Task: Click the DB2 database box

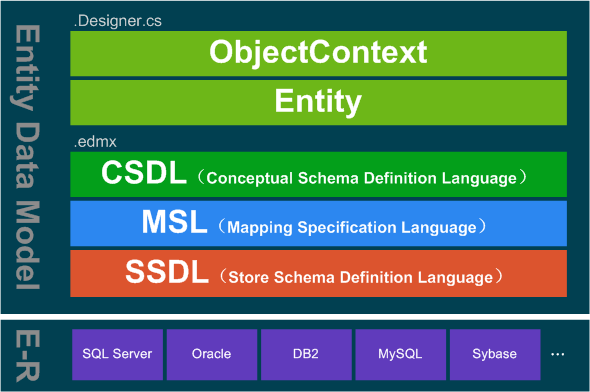Action: click(306, 354)
